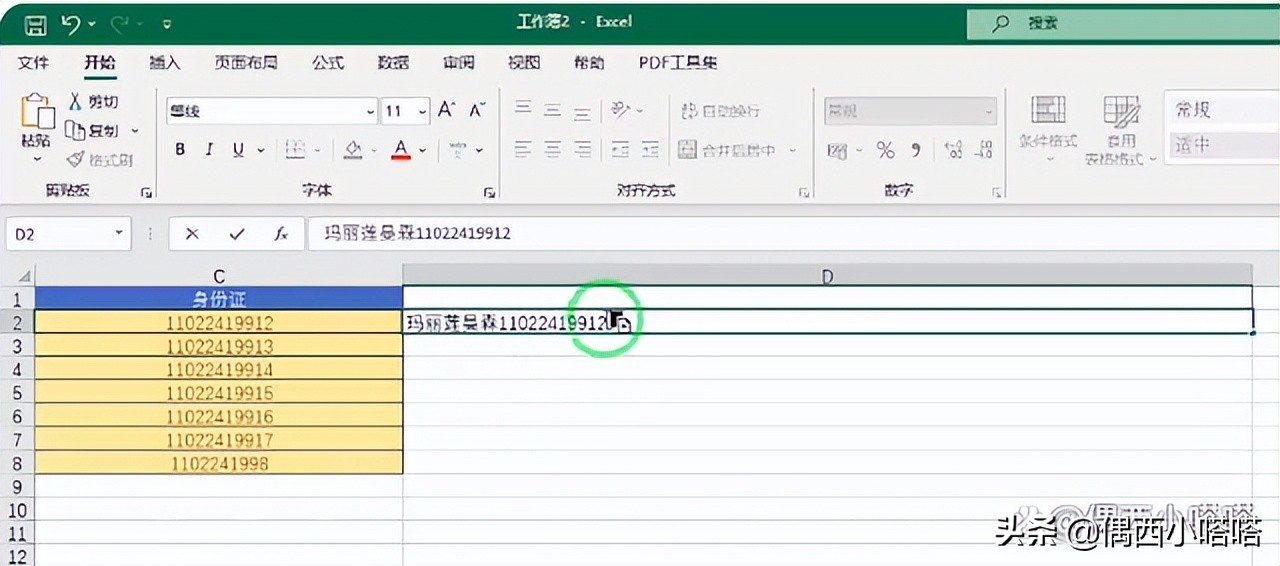Select the 适中 cell style

1223,144
